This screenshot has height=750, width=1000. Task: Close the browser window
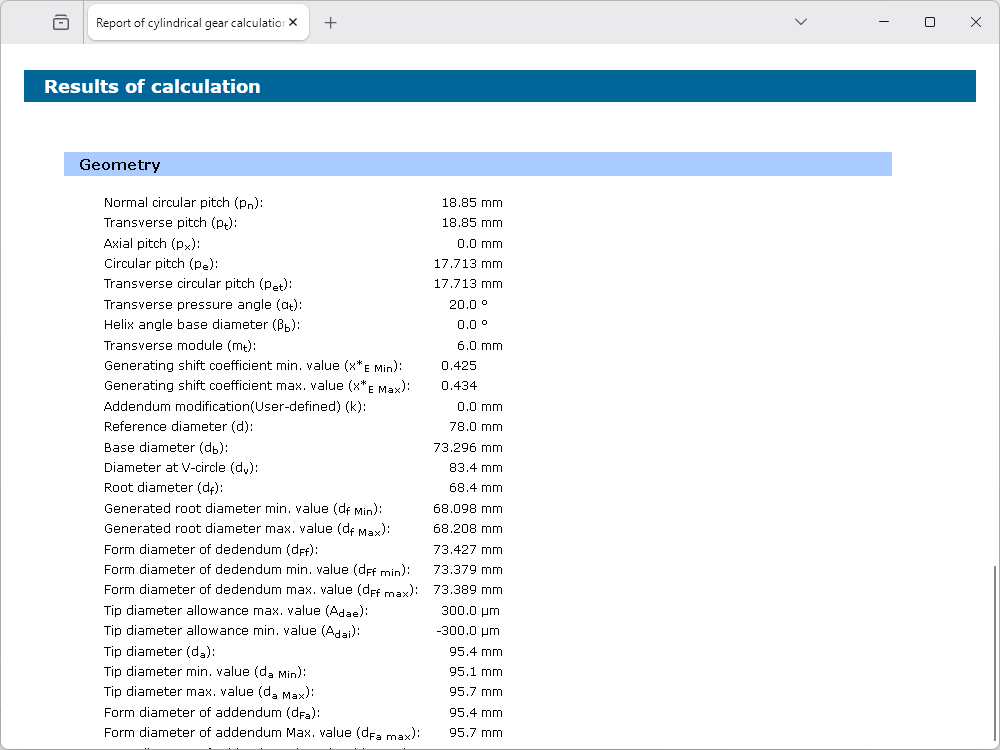(976, 22)
